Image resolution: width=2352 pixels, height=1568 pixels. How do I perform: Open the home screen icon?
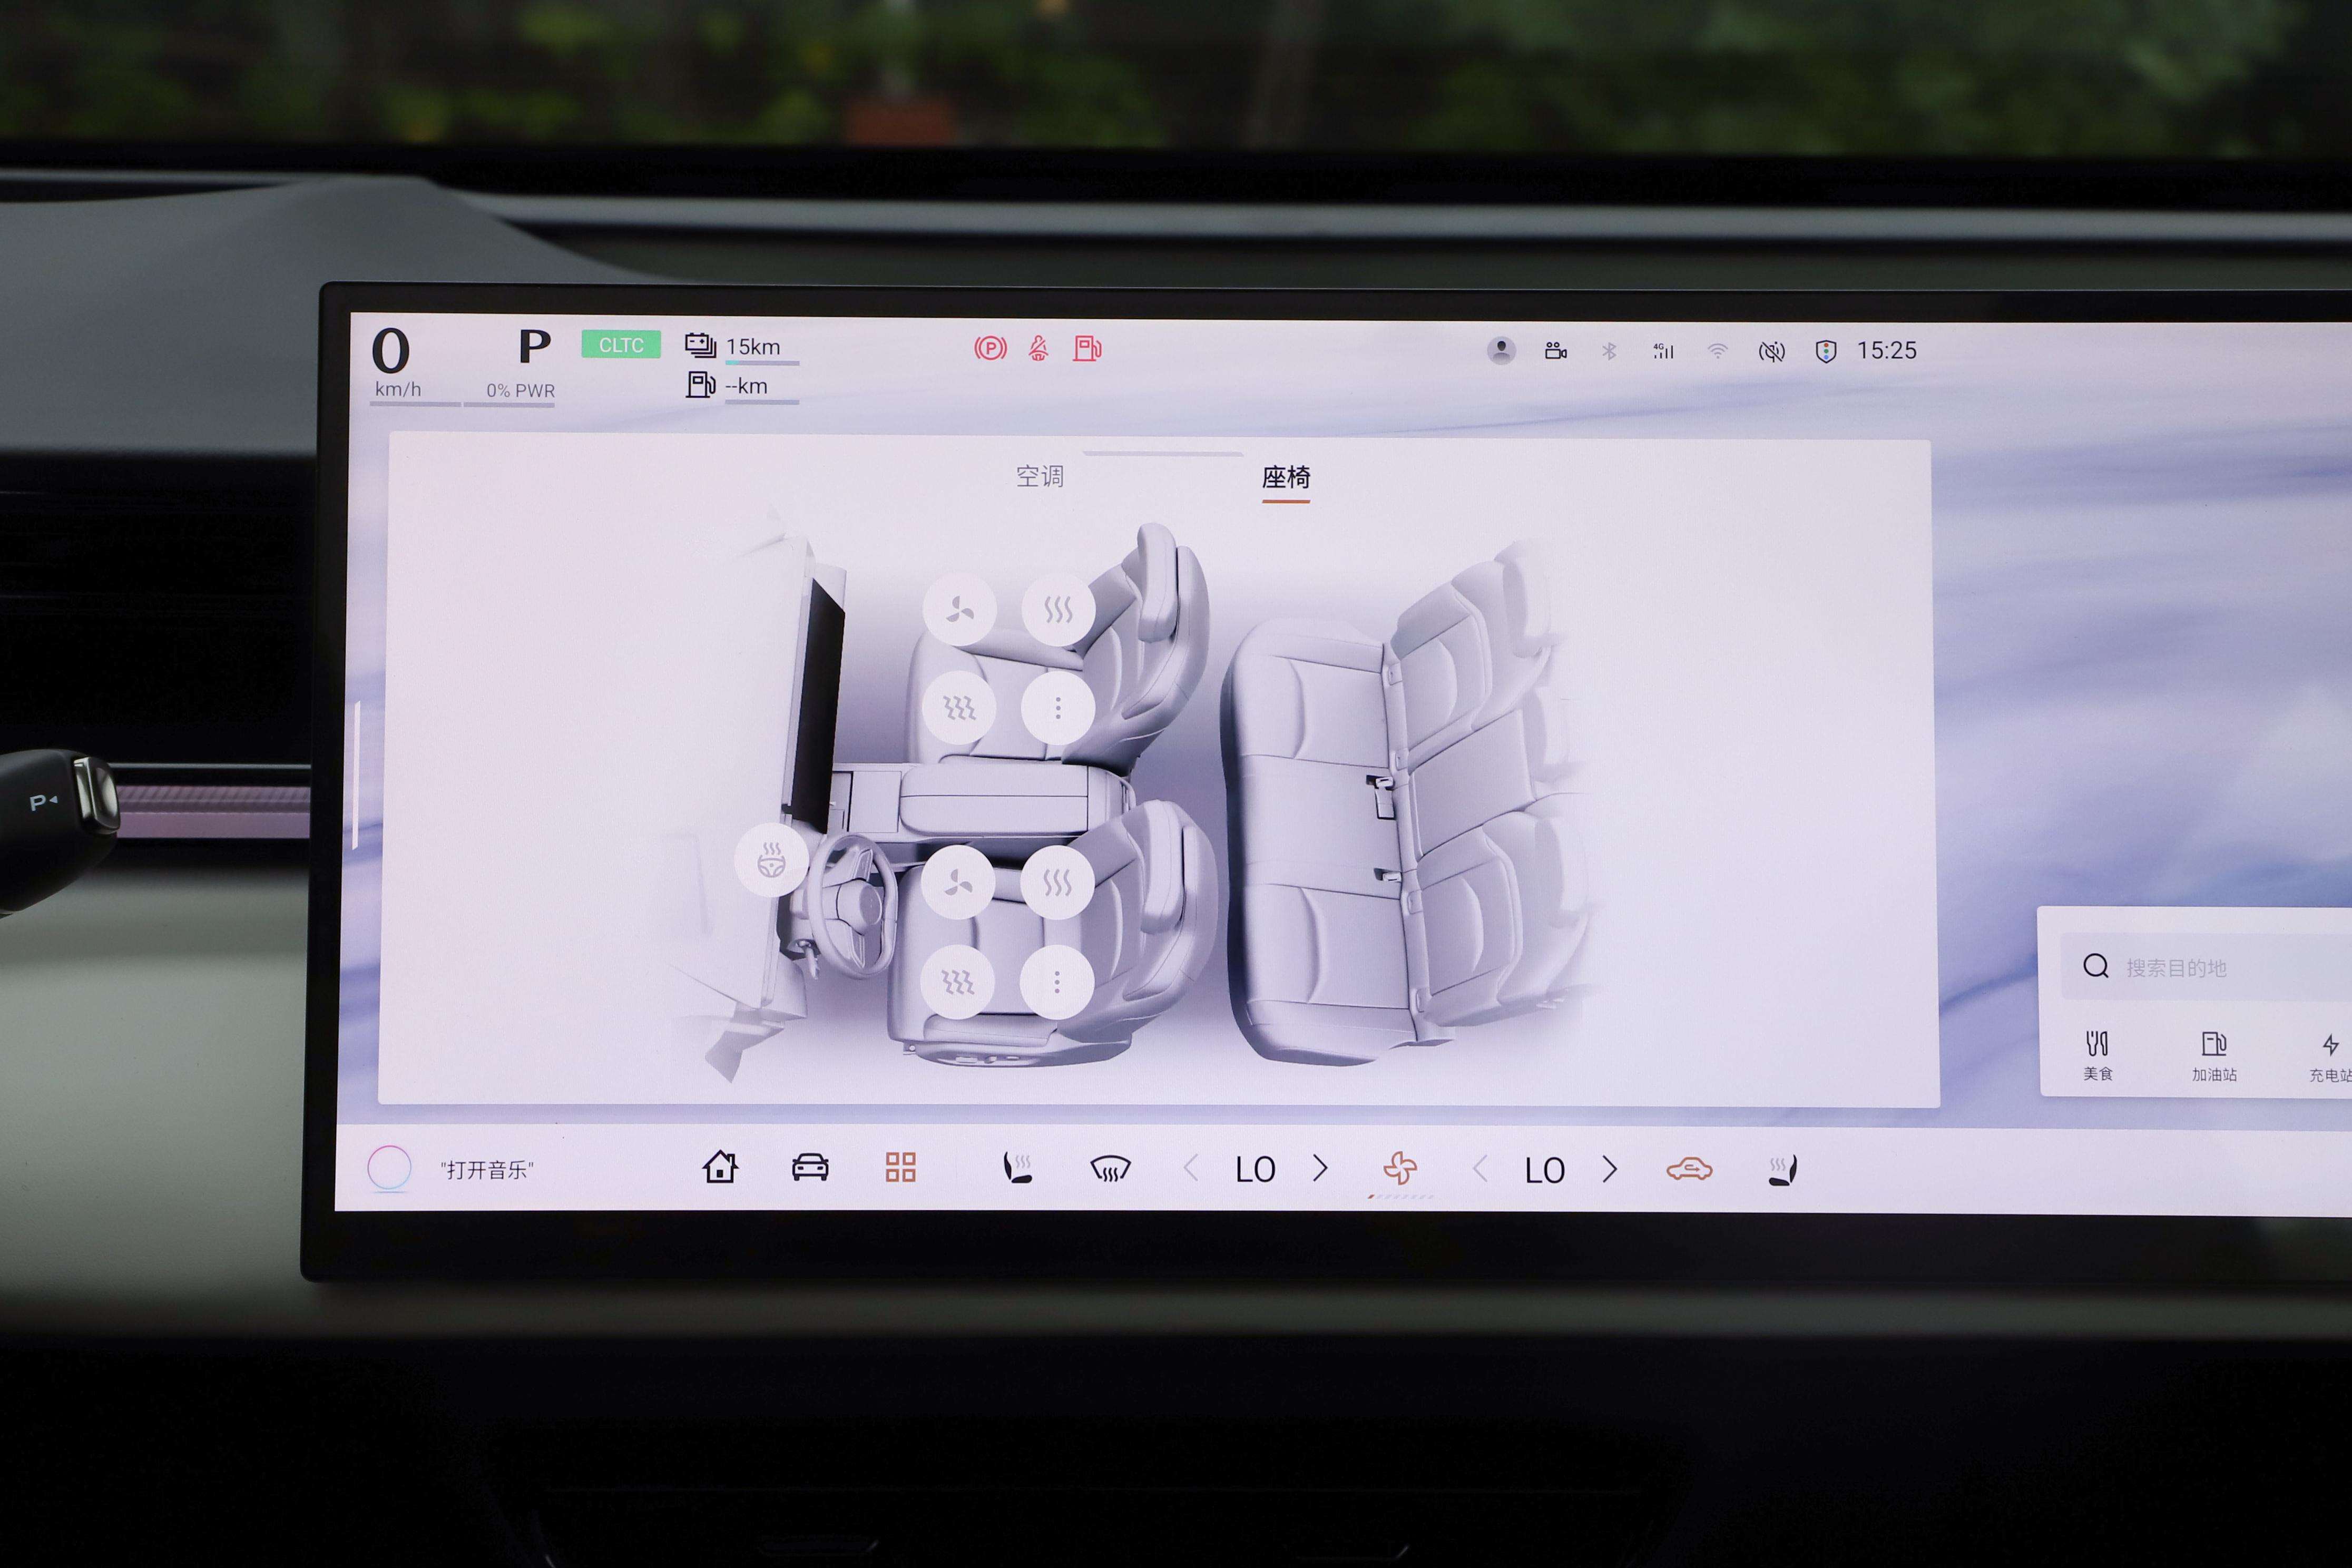(720, 1167)
